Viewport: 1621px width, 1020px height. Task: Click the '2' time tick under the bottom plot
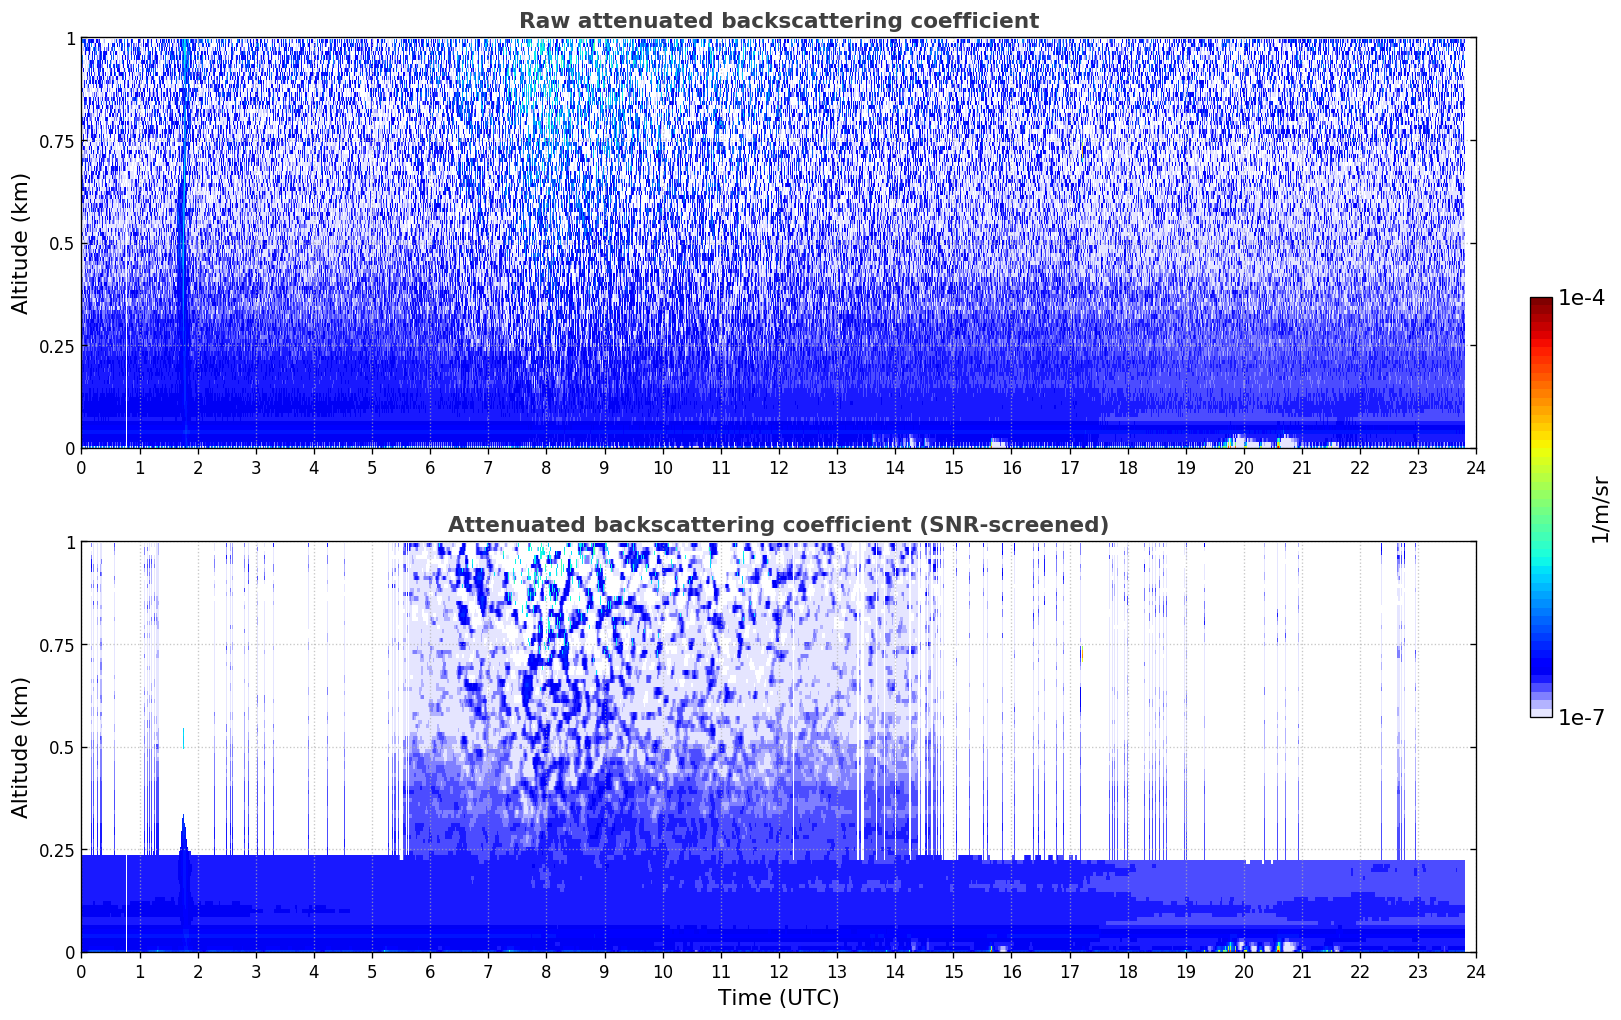coord(198,971)
